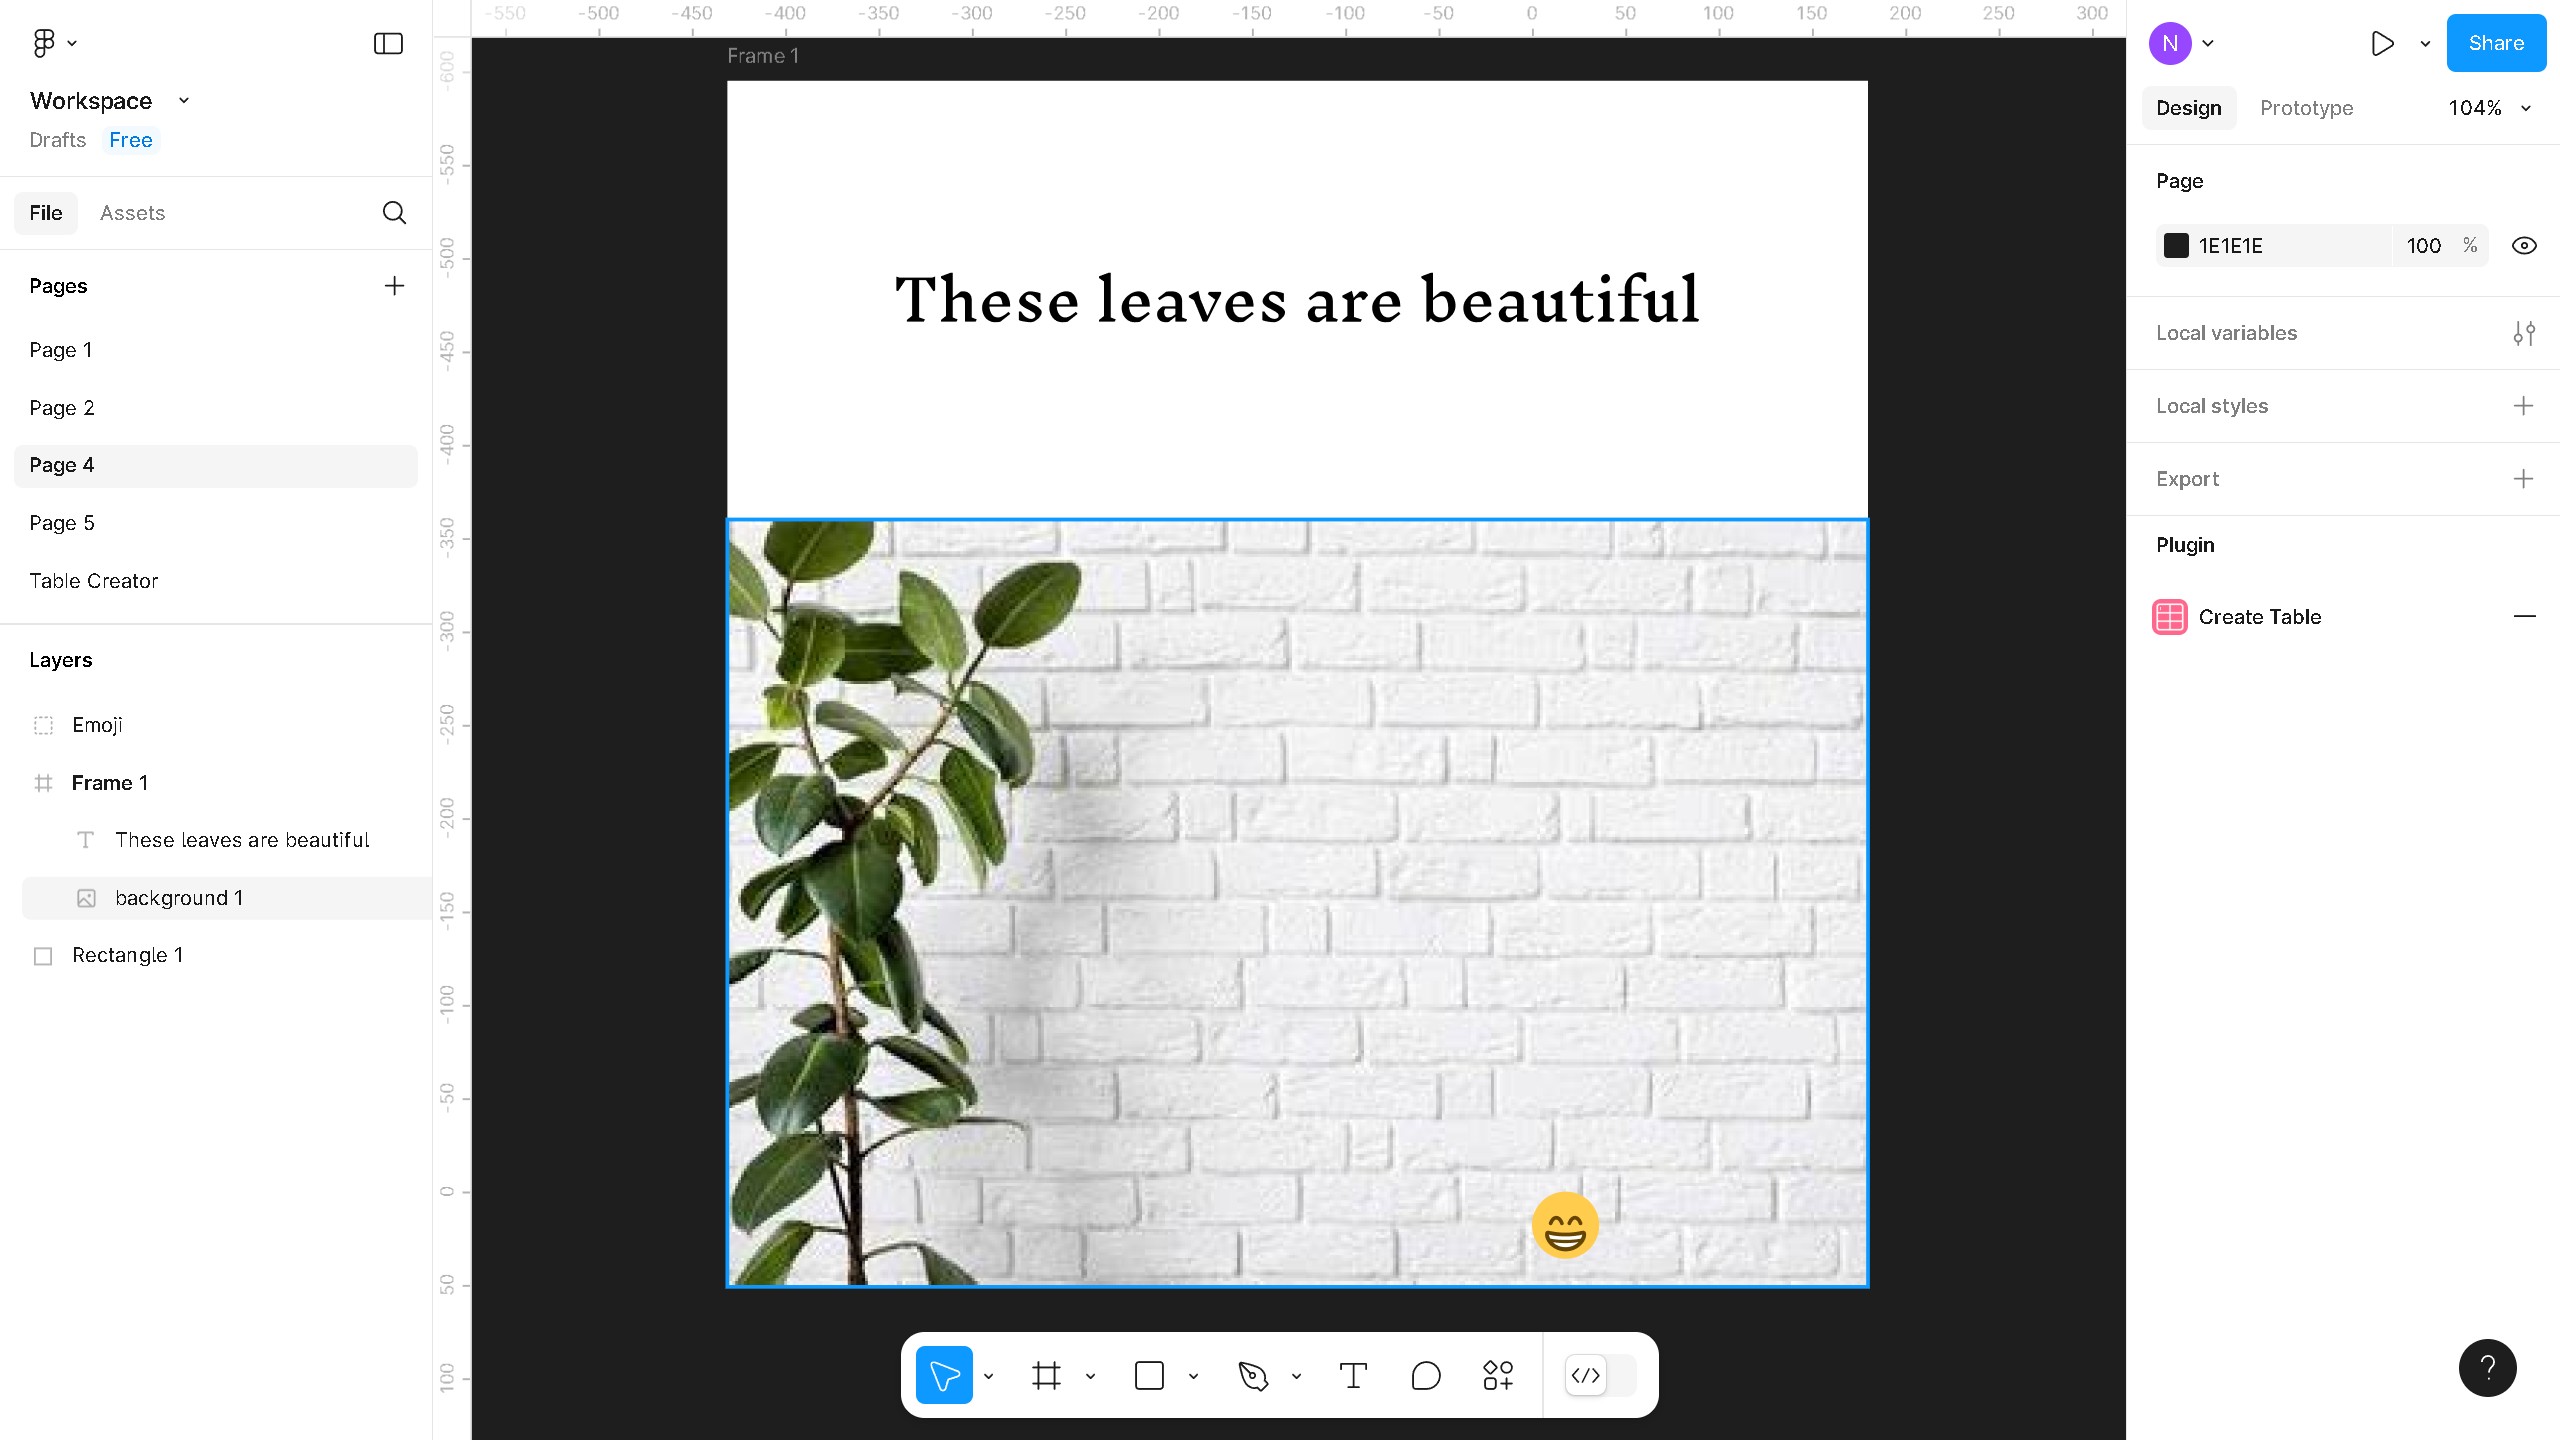Open the Comment tool
The image size is (2560, 1440).
pyautogui.click(x=1425, y=1375)
